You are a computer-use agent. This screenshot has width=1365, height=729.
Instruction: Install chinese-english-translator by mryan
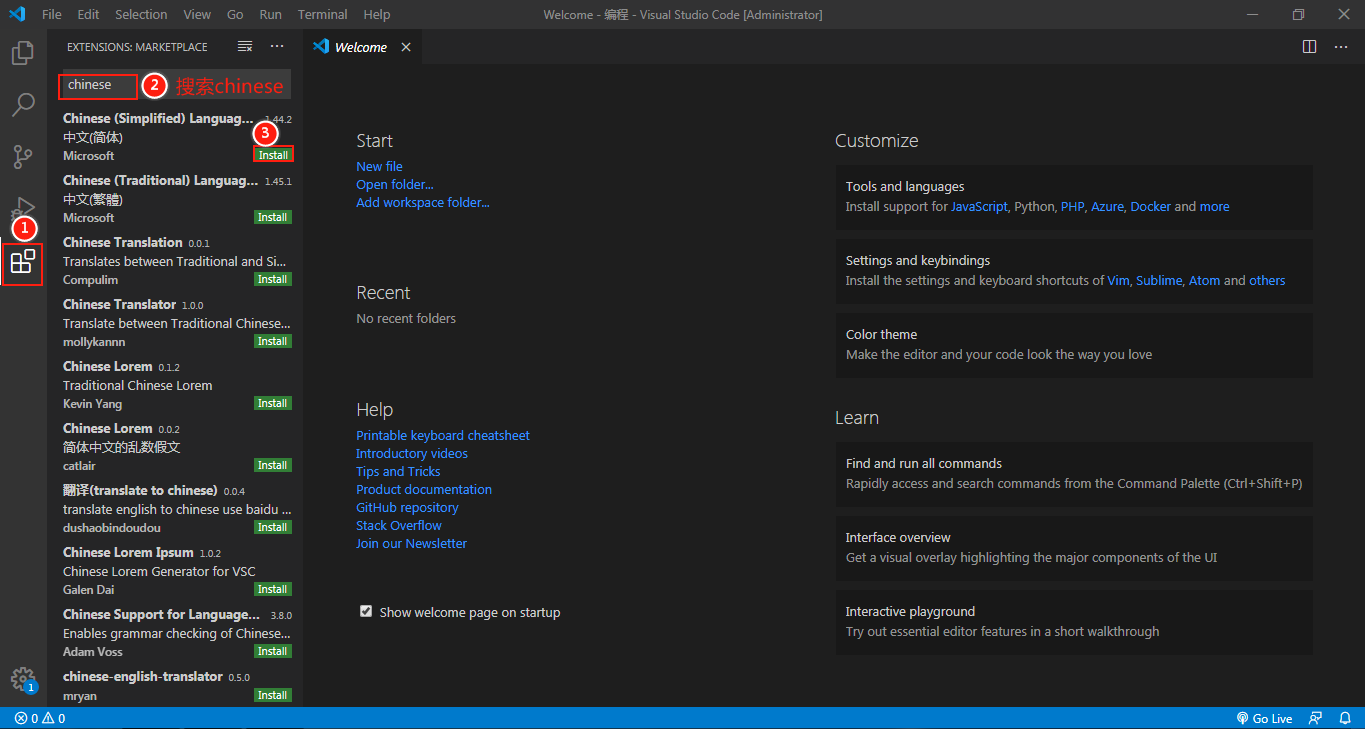[273, 695]
